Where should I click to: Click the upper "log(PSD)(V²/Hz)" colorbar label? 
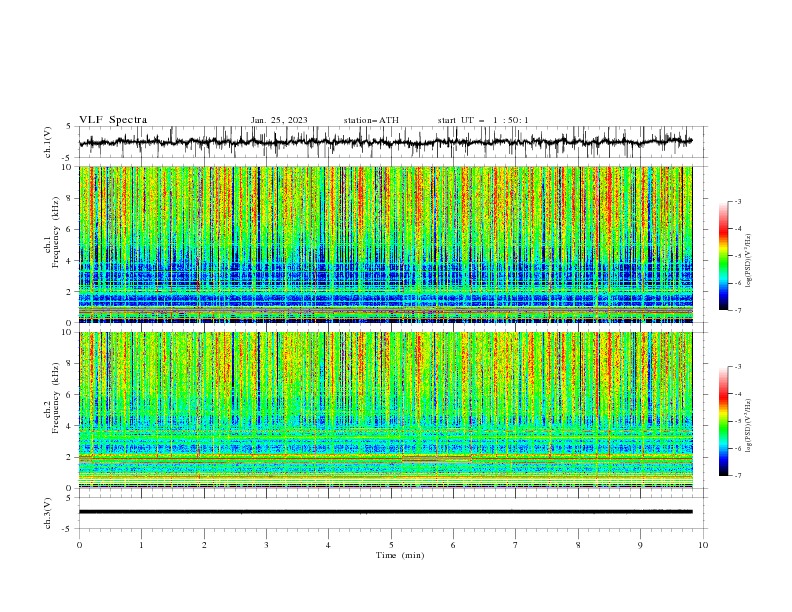click(x=748, y=261)
